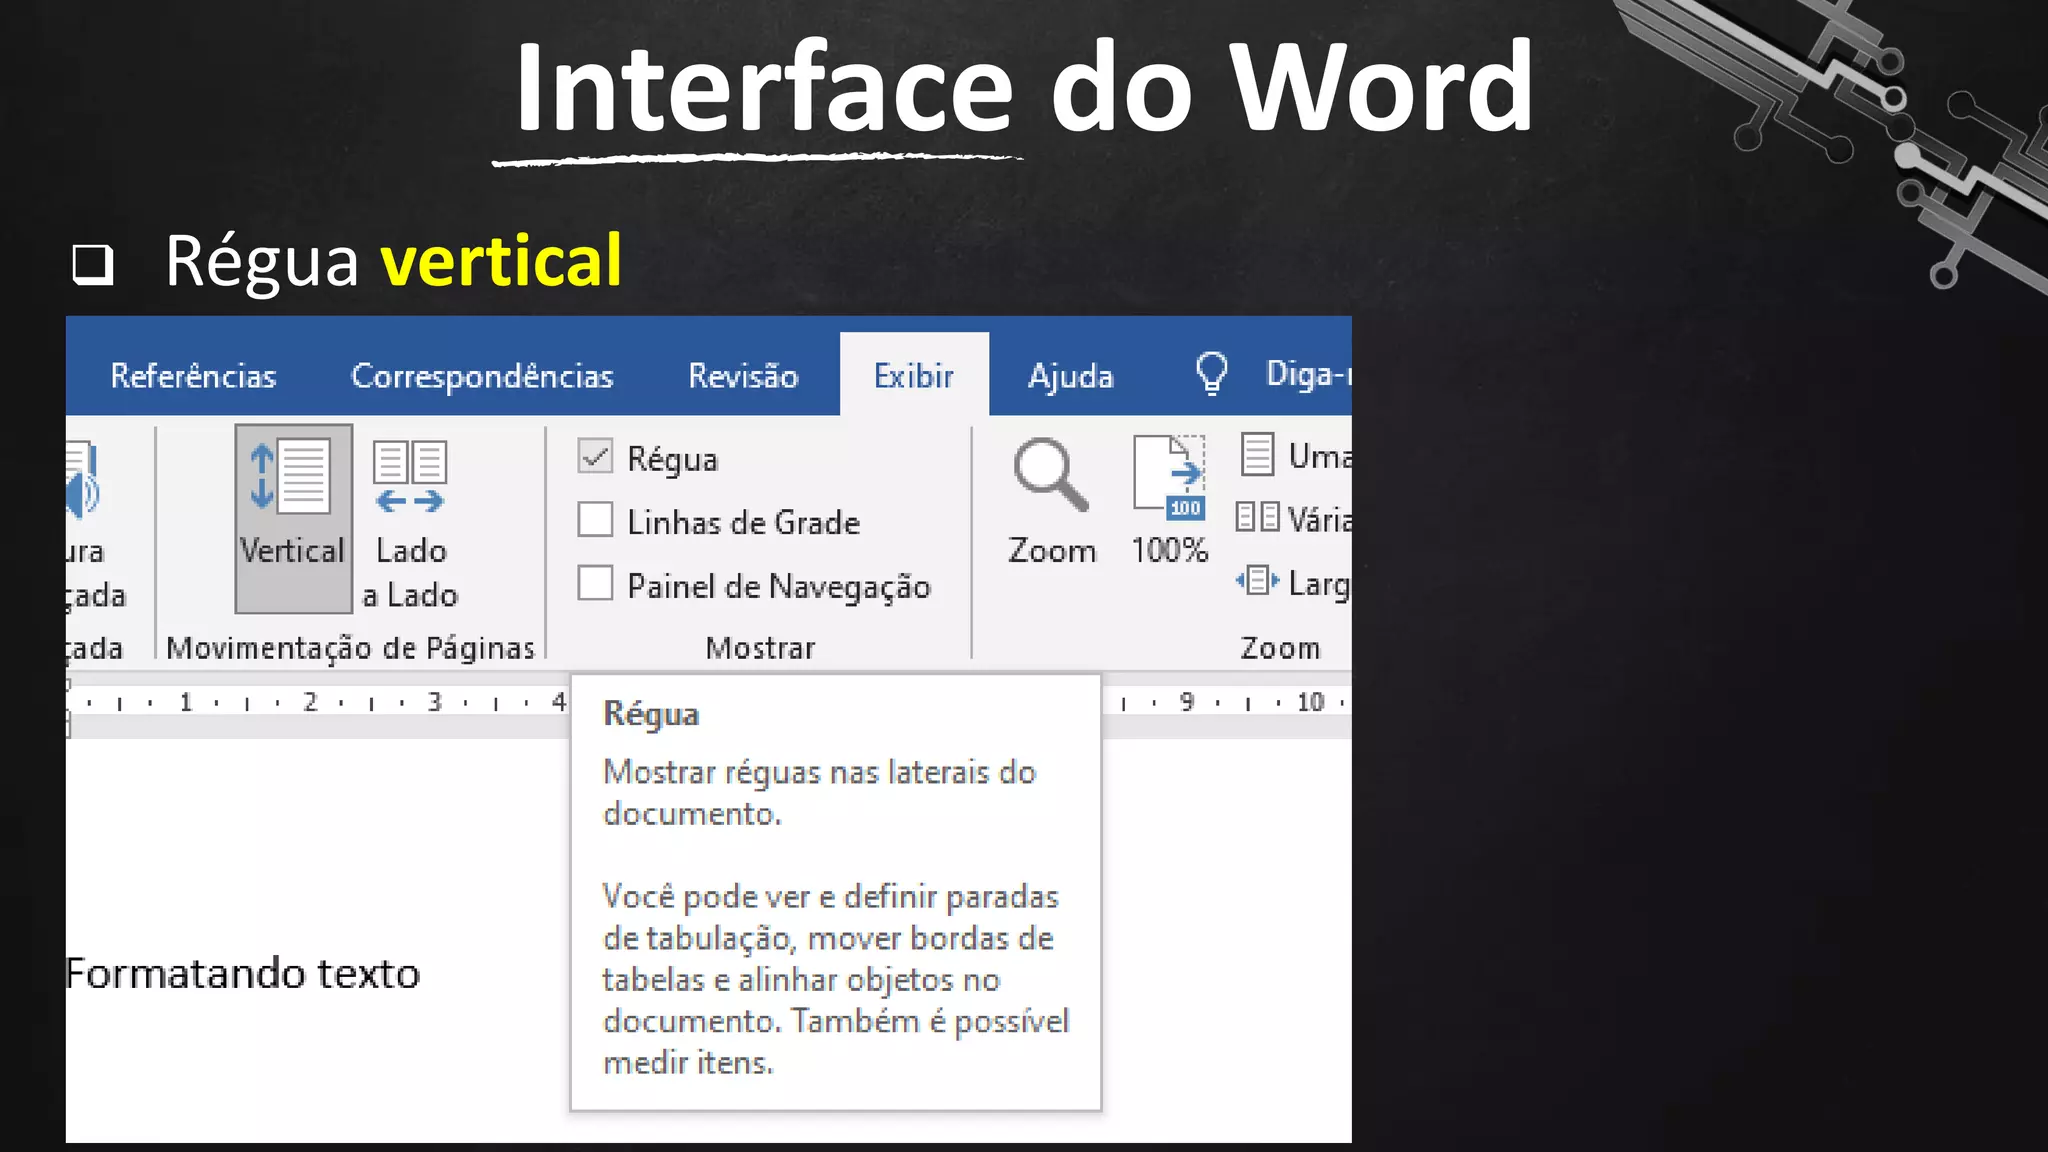Viewport: 2048px width, 1152px height.
Task: Click the lightbulb Diga-me icon
Action: pos(1211,375)
